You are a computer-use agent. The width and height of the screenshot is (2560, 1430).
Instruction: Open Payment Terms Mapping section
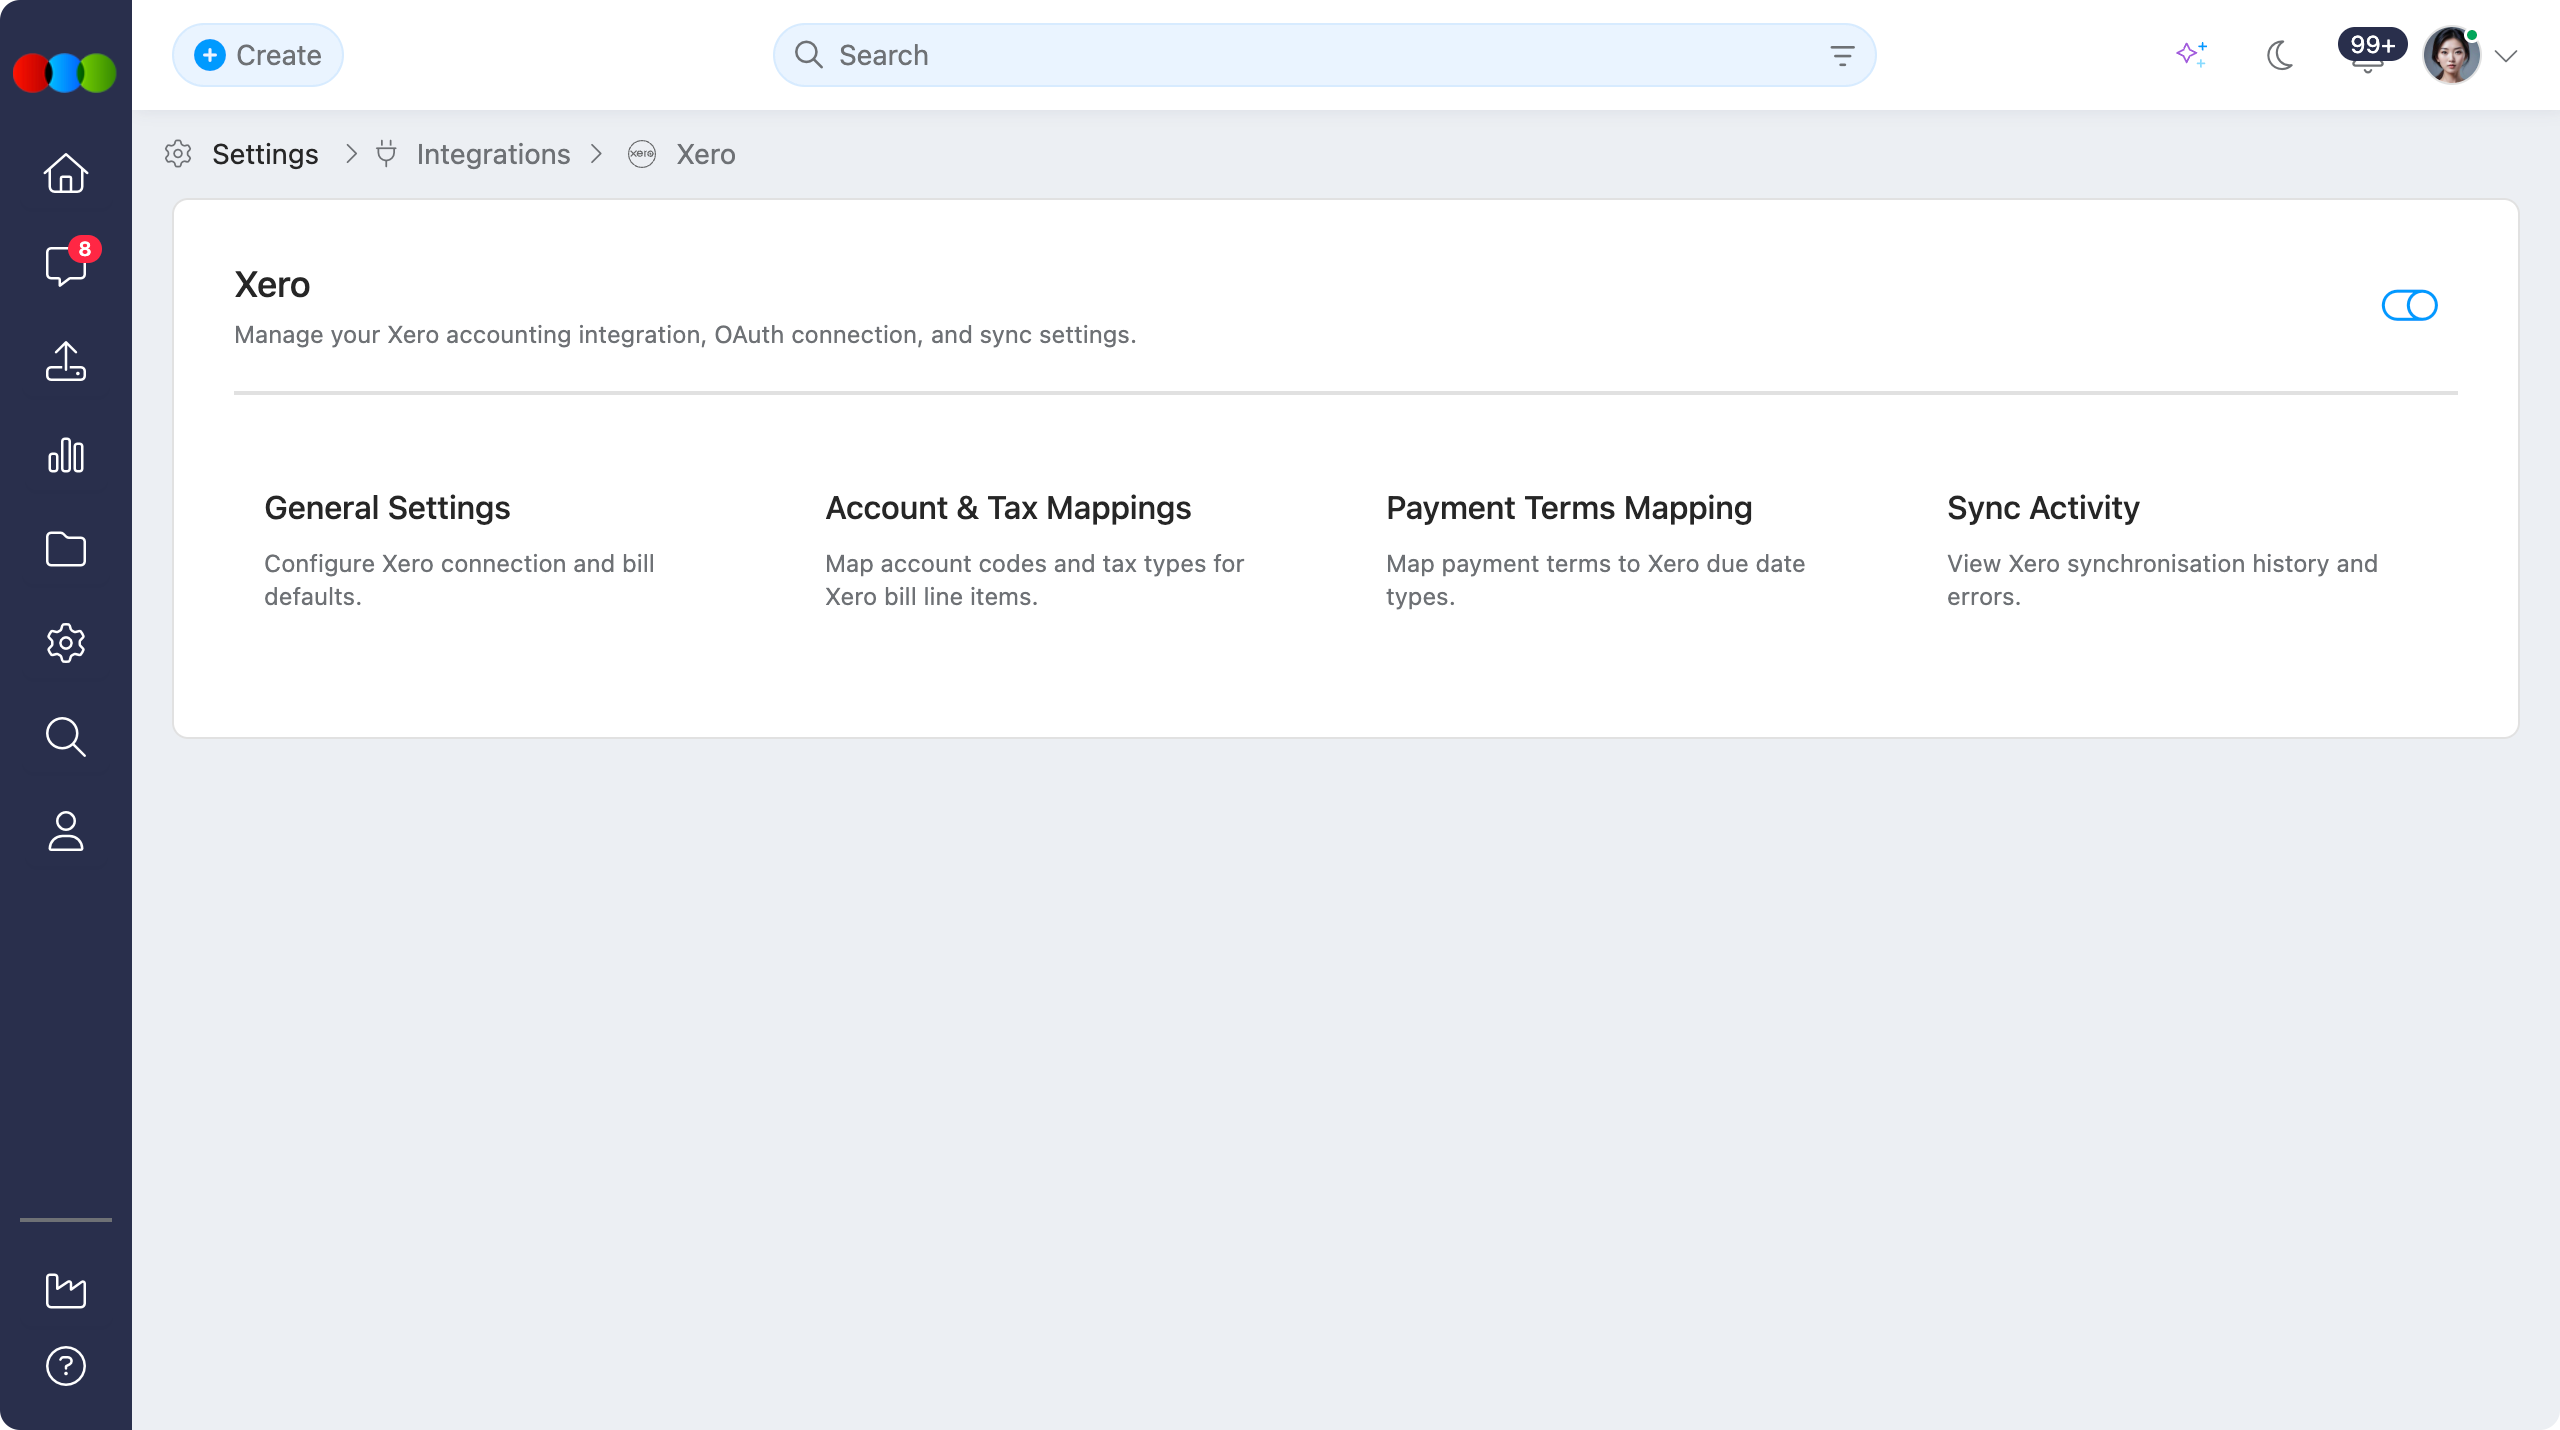click(x=1569, y=508)
